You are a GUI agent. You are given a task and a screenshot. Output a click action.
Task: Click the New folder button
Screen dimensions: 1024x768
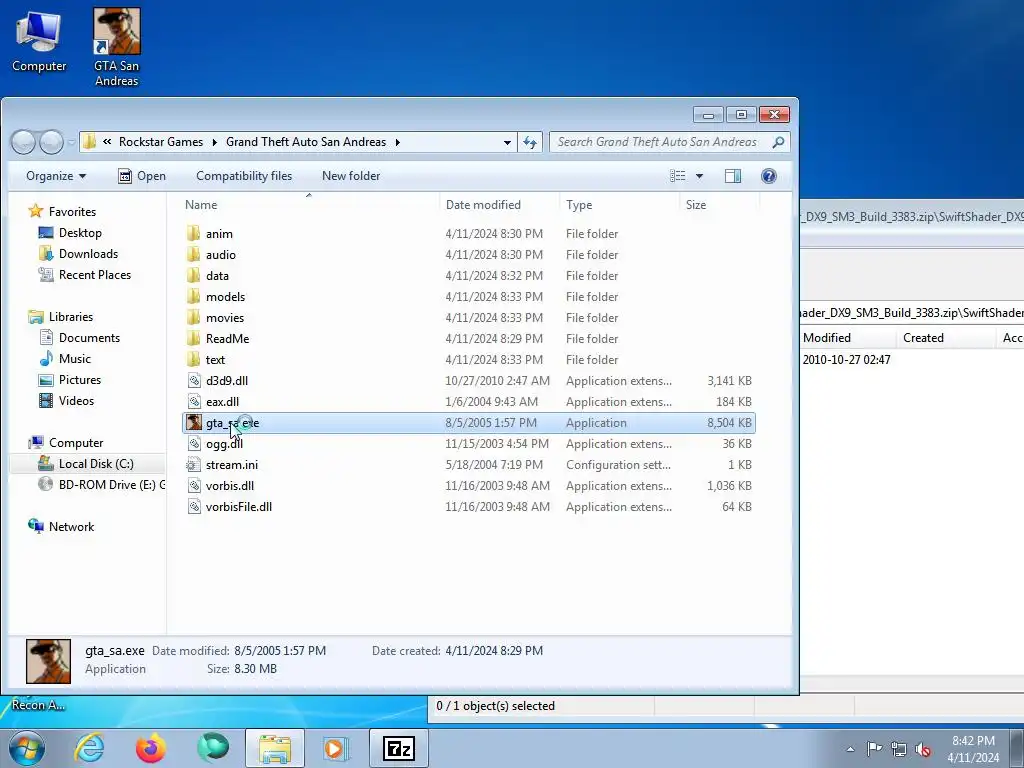(351, 176)
